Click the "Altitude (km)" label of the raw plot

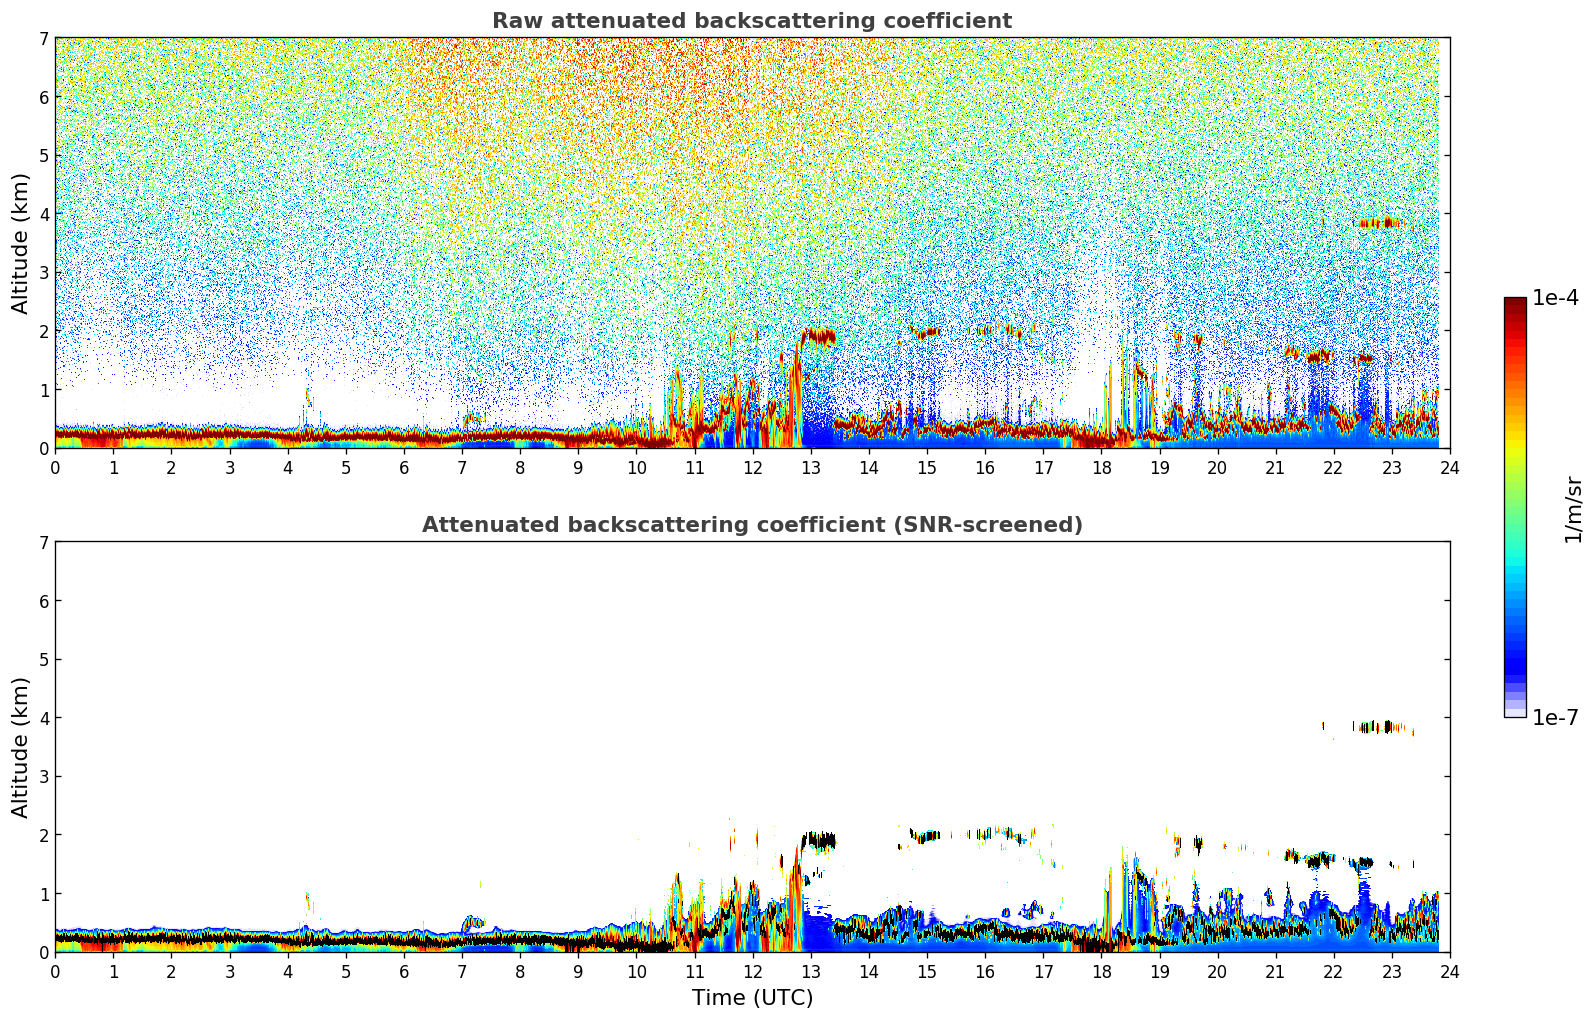tap(21, 243)
